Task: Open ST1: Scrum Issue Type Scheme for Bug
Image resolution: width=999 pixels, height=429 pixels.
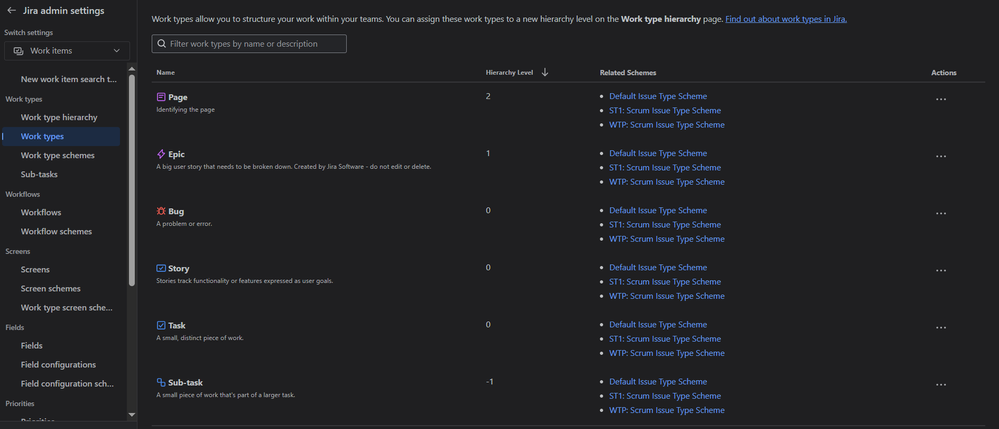Action: [x=665, y=224]
